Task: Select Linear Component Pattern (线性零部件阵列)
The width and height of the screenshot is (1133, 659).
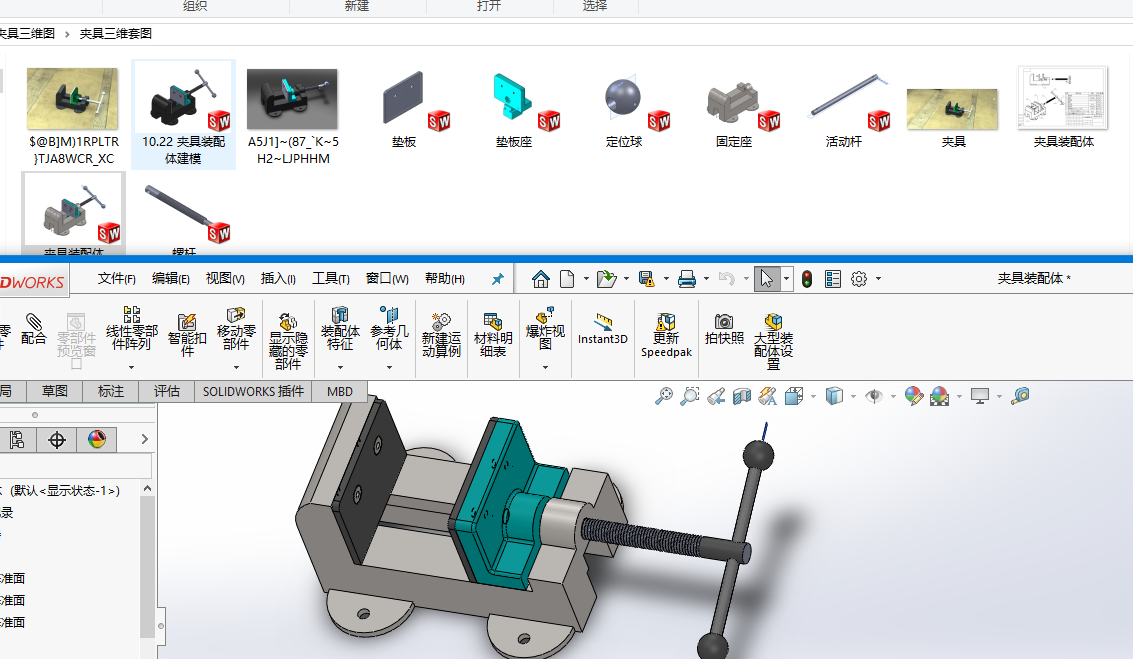Action: [x=132, y=330]
